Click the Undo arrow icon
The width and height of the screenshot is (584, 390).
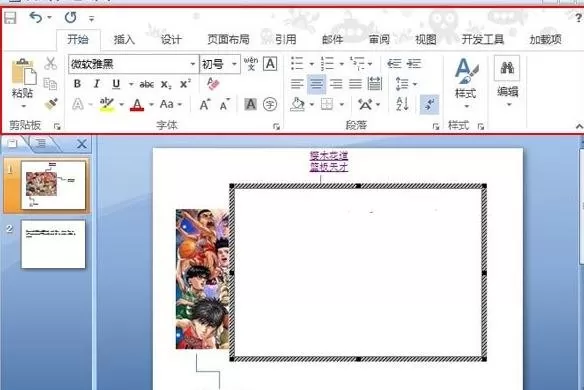(36, 17)
